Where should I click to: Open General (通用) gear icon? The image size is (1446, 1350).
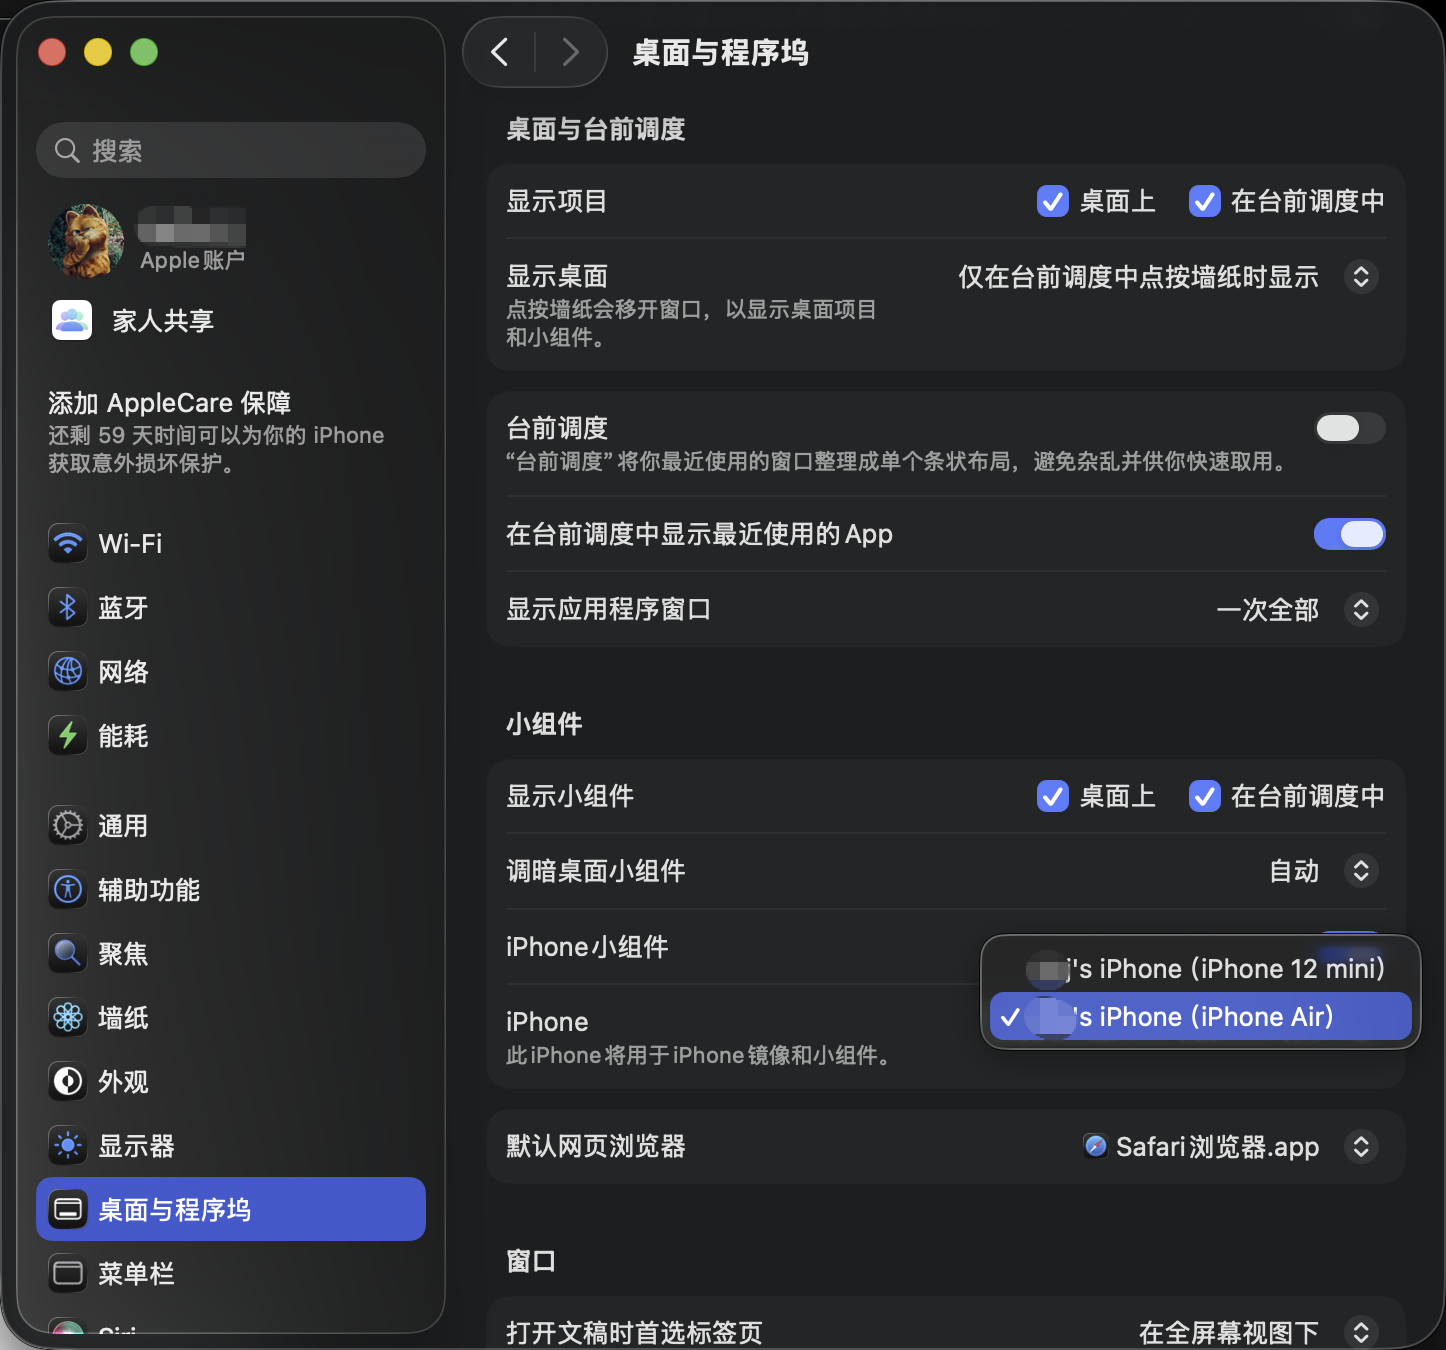(68, 825)
